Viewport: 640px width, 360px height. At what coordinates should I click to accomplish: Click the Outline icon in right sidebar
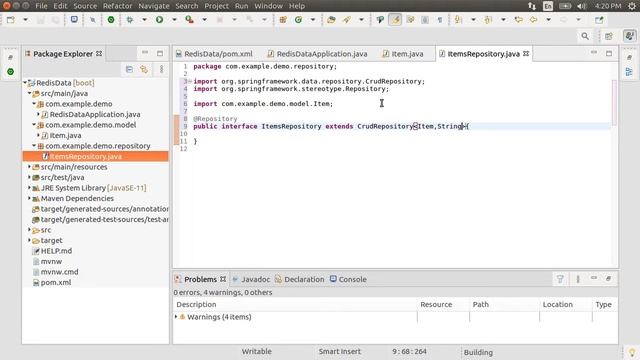point(629,72)
